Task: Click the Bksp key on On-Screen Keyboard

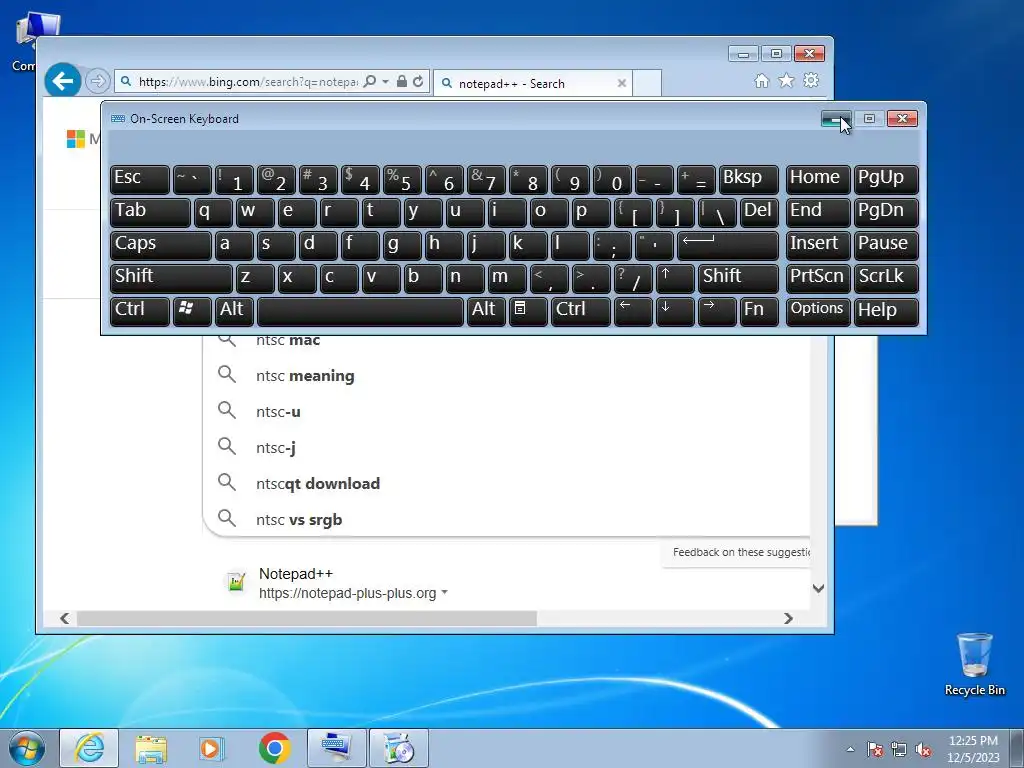Action: coord(748,180)
